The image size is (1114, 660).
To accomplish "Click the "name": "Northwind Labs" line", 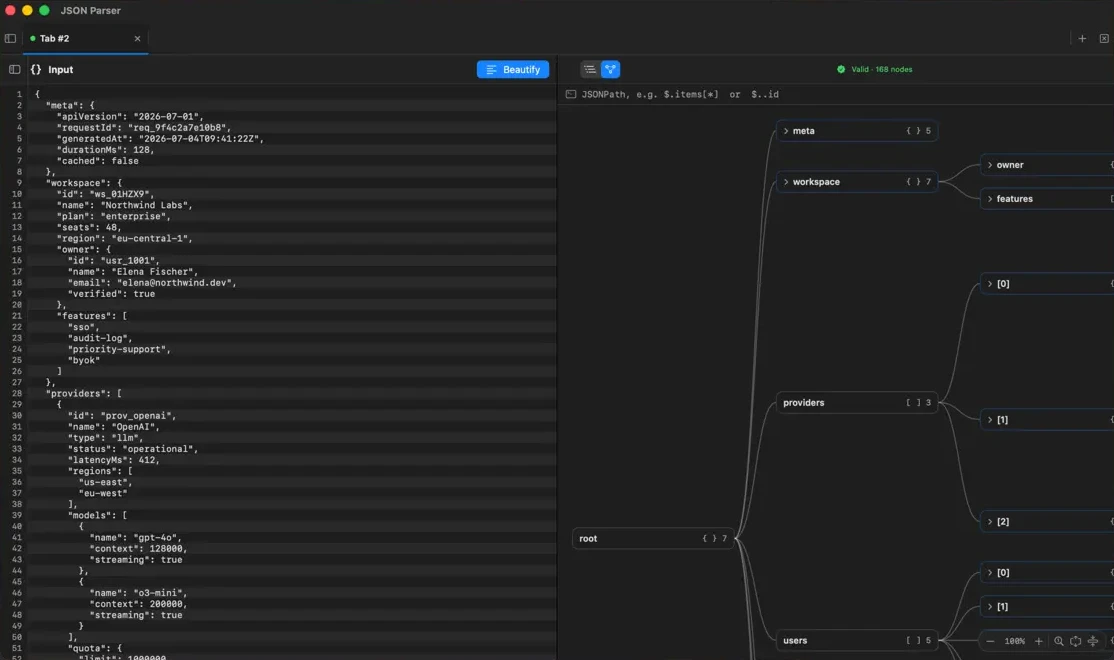I will point(125,205).
